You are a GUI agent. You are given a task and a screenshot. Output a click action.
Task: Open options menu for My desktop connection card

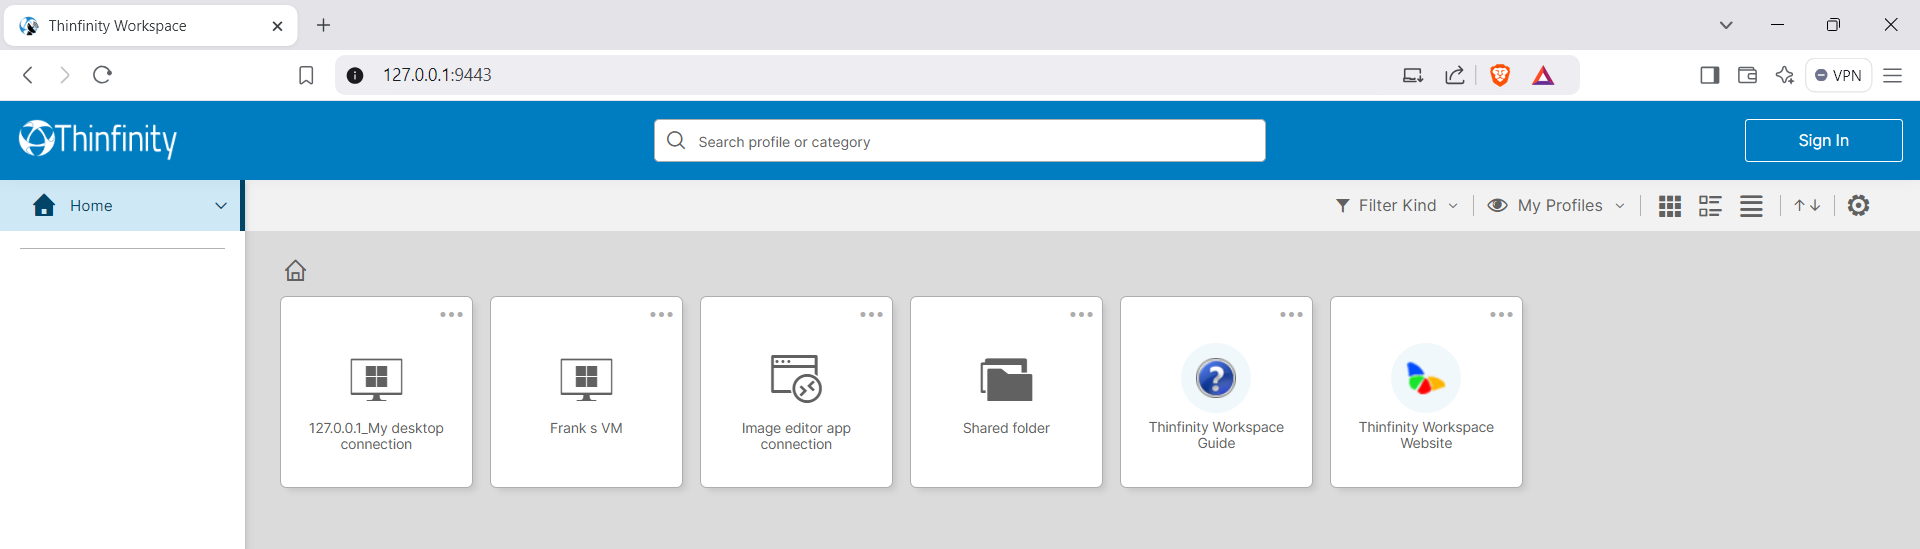(x=451, y=314)
